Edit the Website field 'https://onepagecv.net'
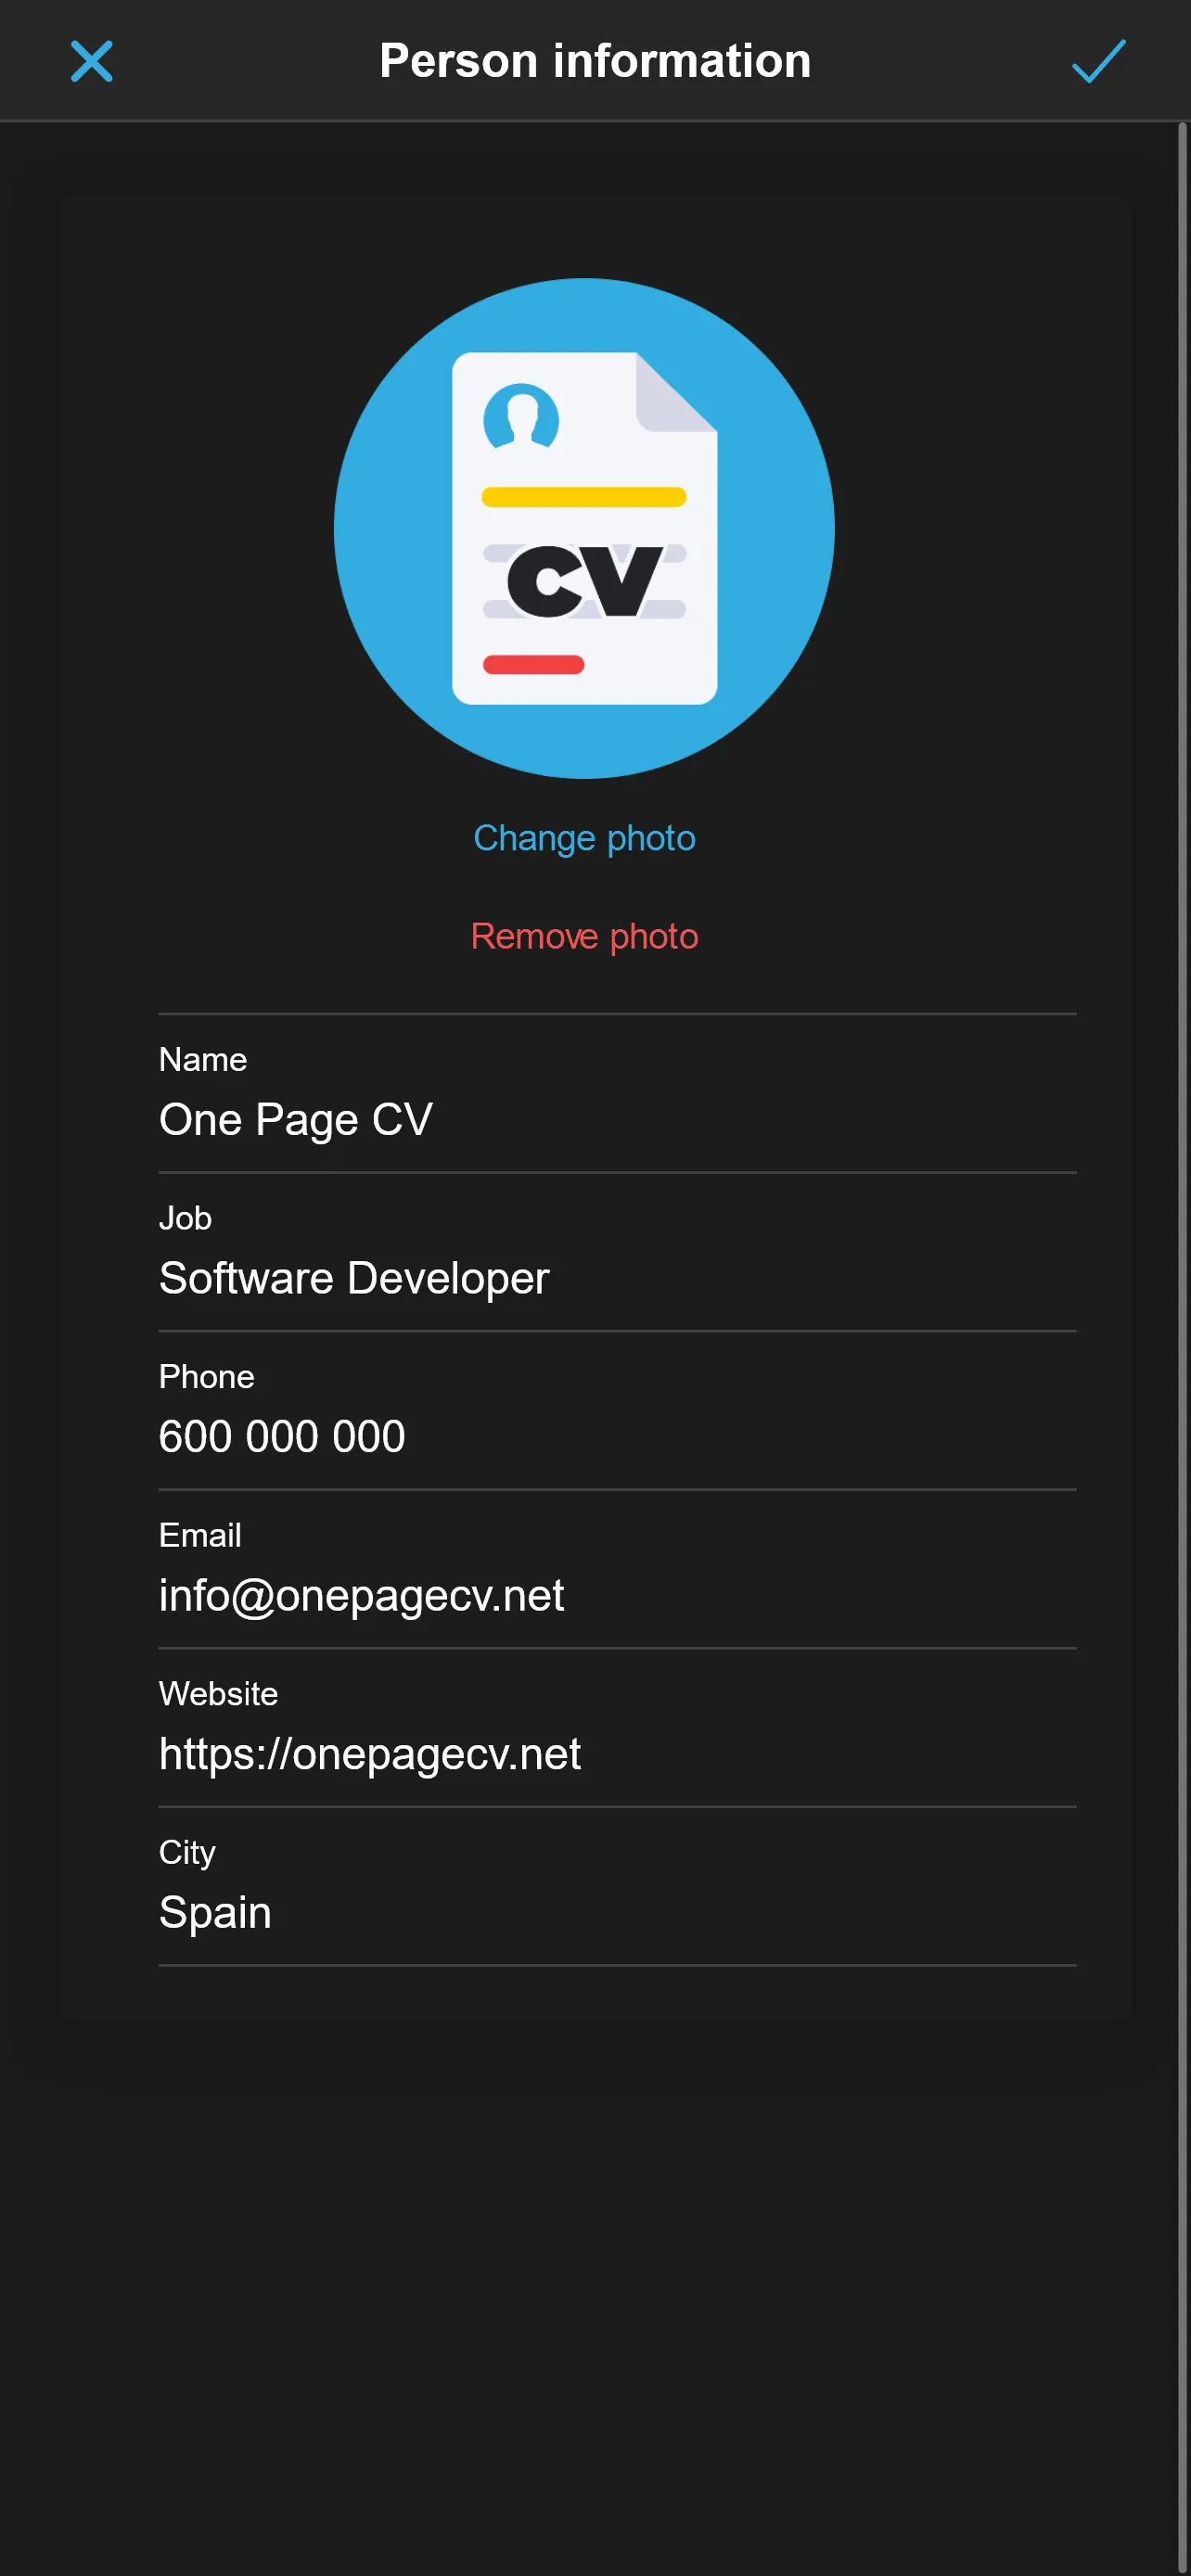1191x2576 pixels. tap(617, 1754)
